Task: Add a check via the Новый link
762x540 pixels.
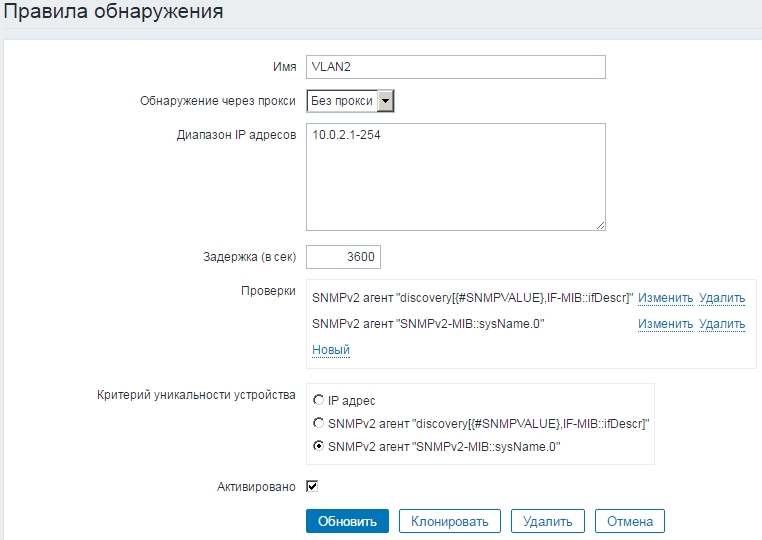Action: tap(330, 350)
